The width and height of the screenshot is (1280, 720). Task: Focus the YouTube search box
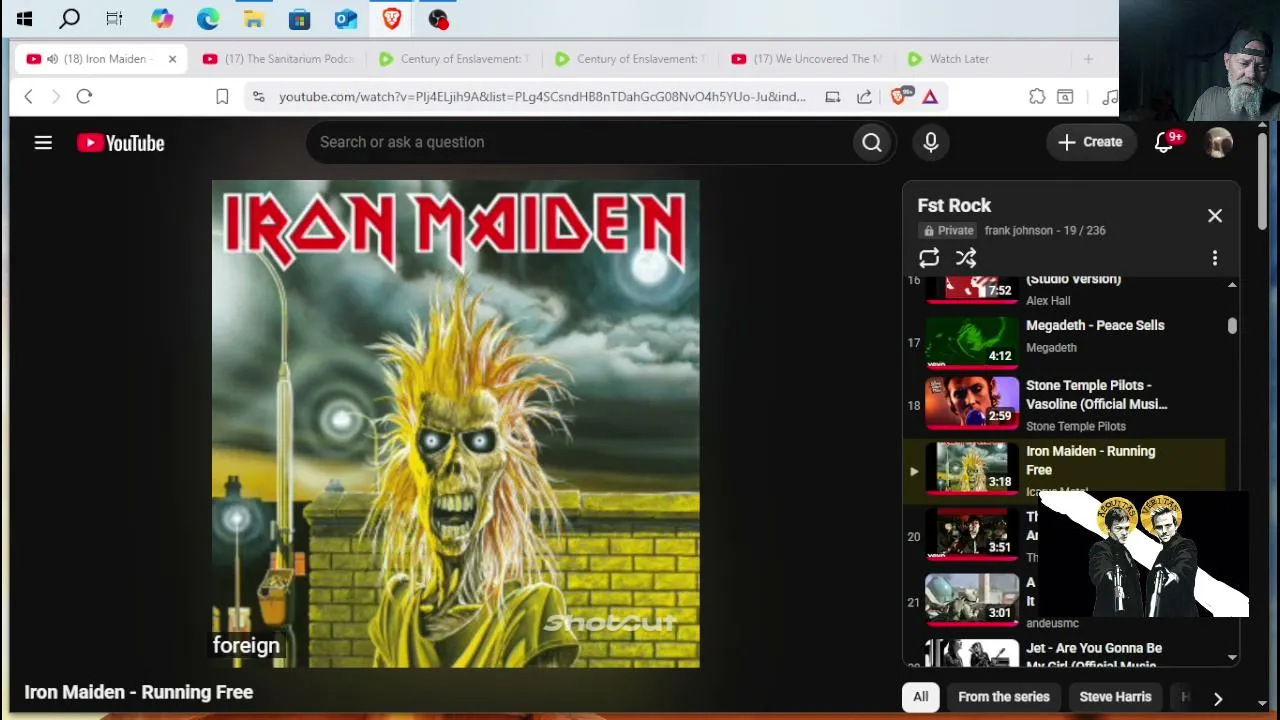click(x=580, y=142)
